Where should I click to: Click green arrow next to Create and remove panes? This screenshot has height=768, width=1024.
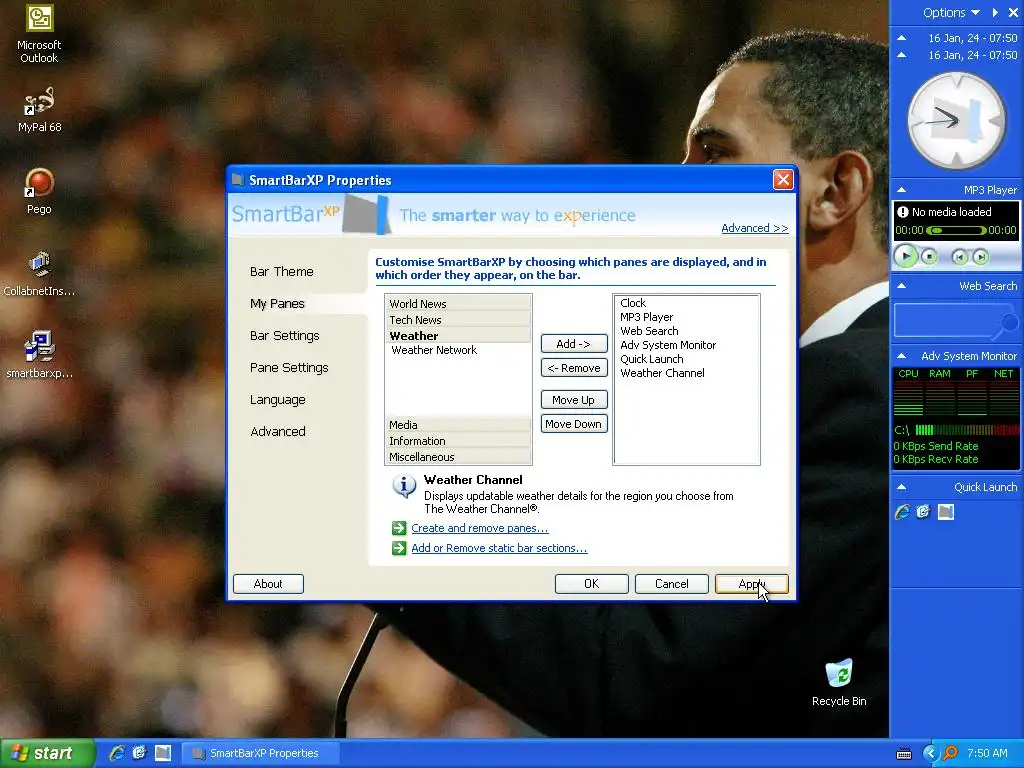pos(399,528)
